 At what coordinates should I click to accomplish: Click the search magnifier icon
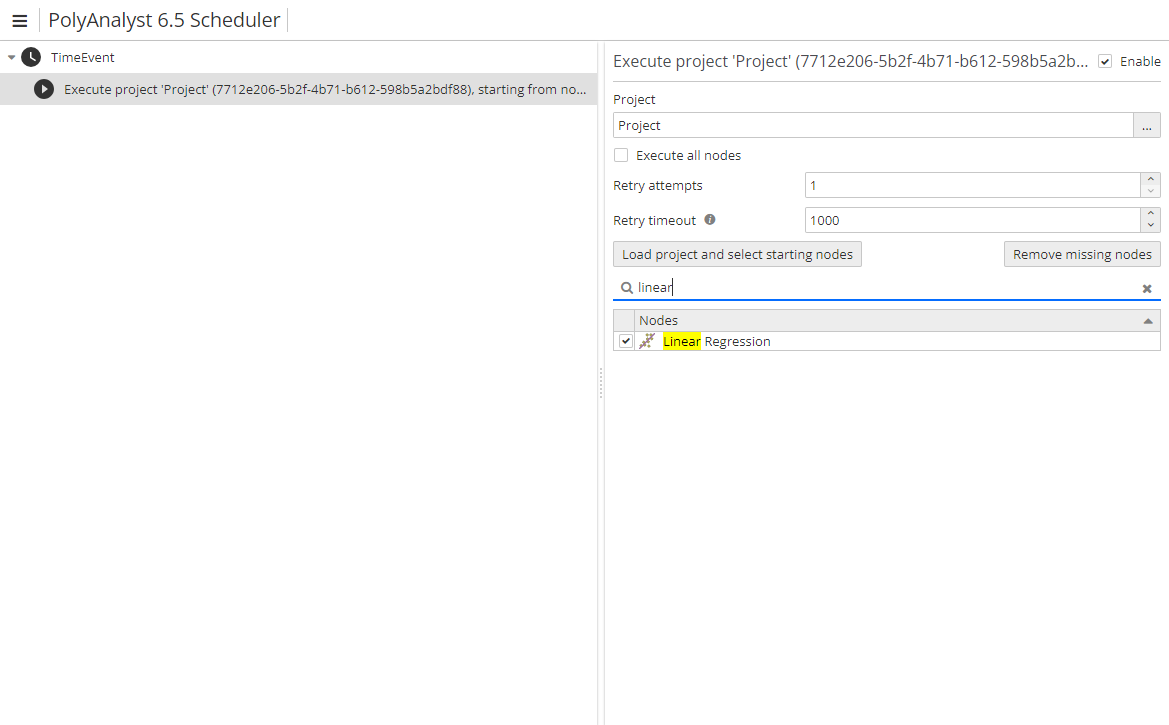pyautogui.click(x=625, y=287)
